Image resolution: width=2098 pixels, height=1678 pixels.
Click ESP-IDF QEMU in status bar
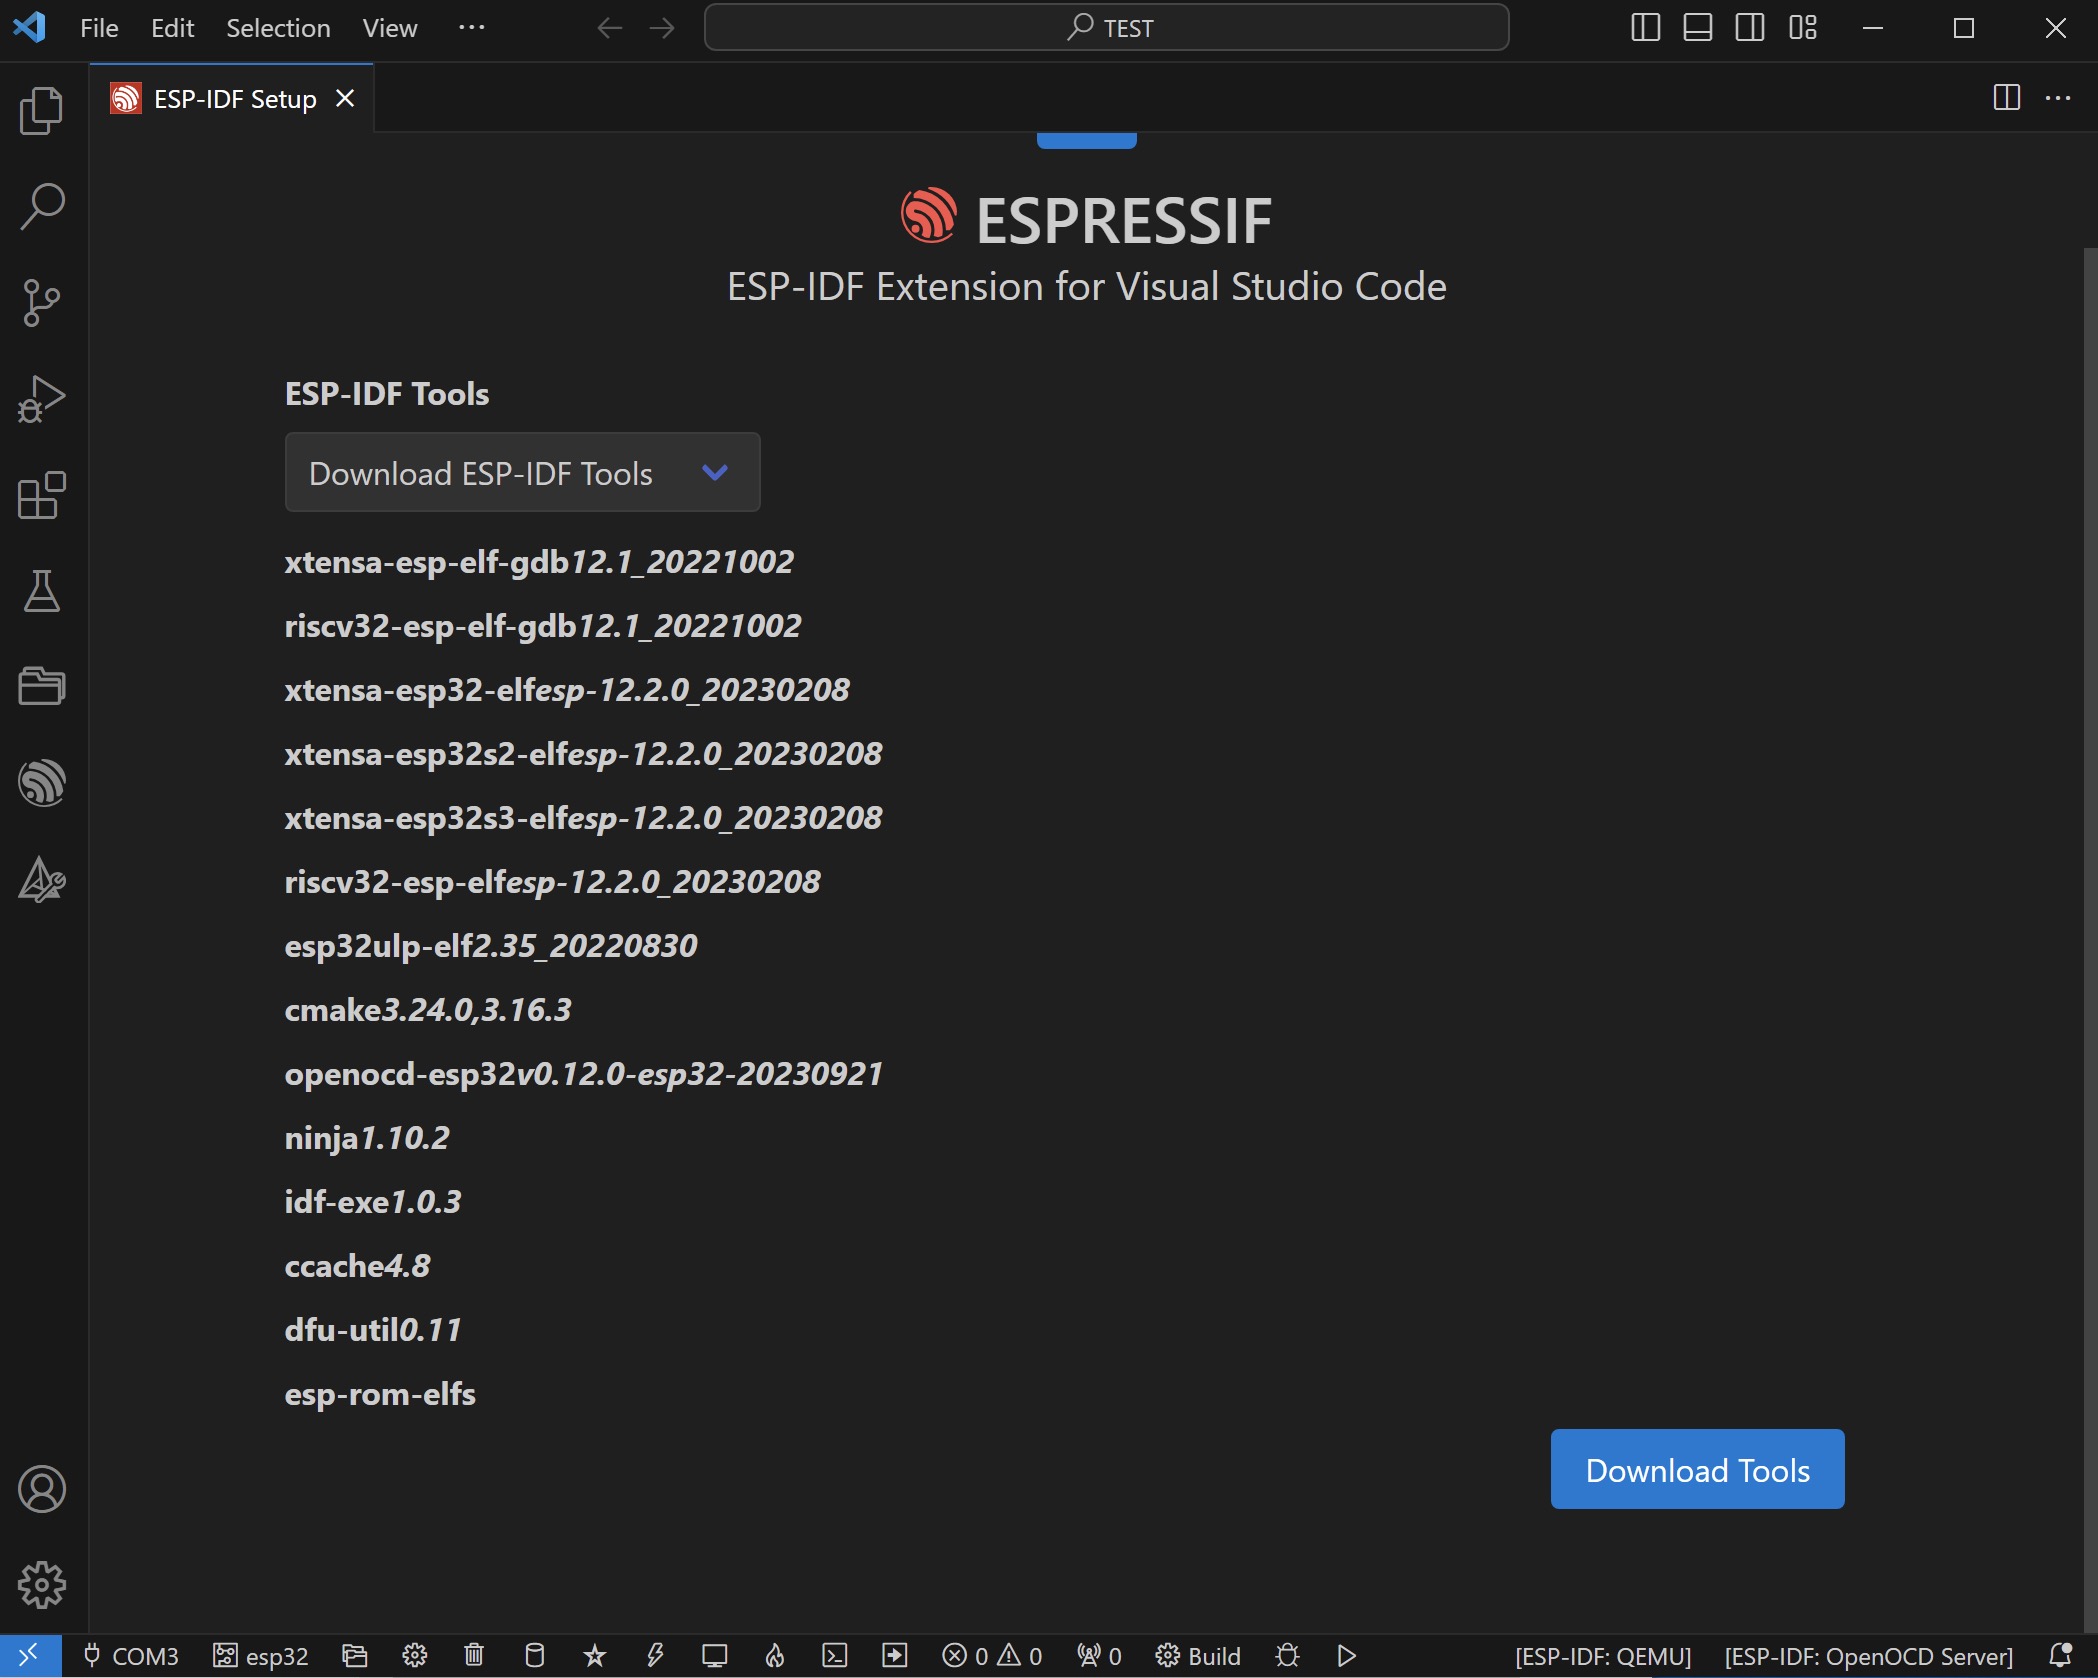[x=1603, y=1656]
